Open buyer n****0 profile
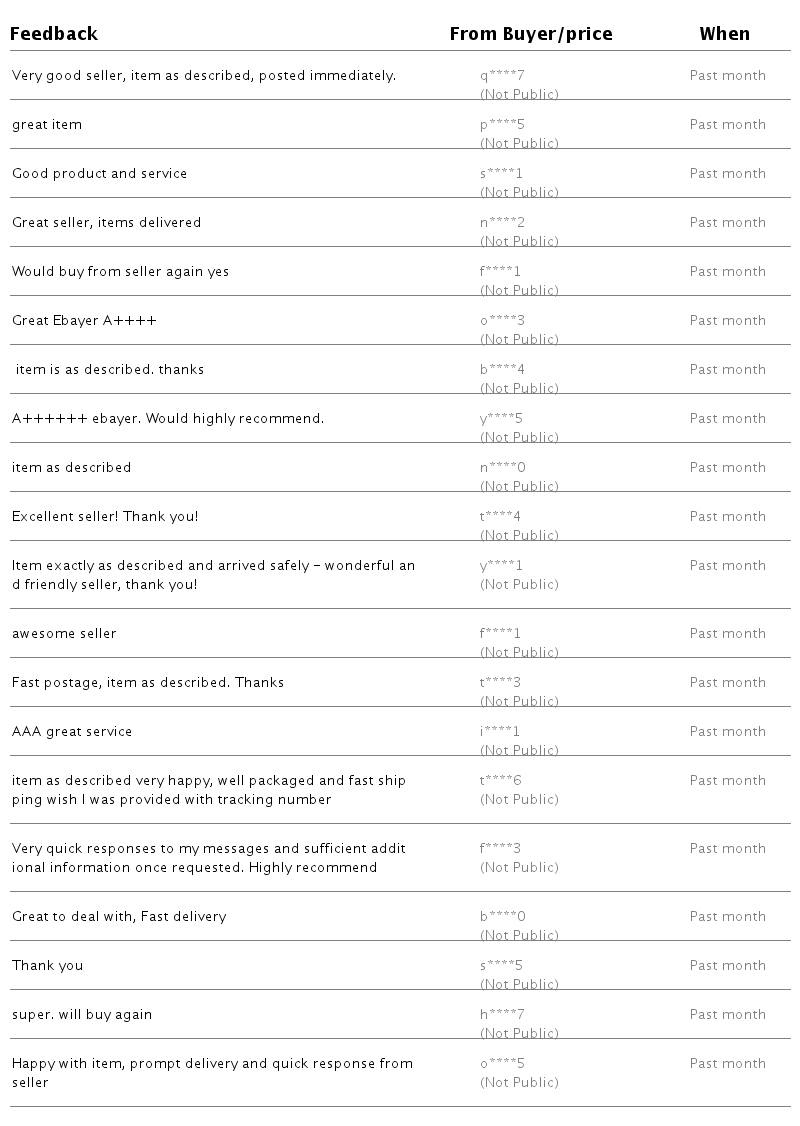This screenshot has width=800, height=1126. [503, 467]
